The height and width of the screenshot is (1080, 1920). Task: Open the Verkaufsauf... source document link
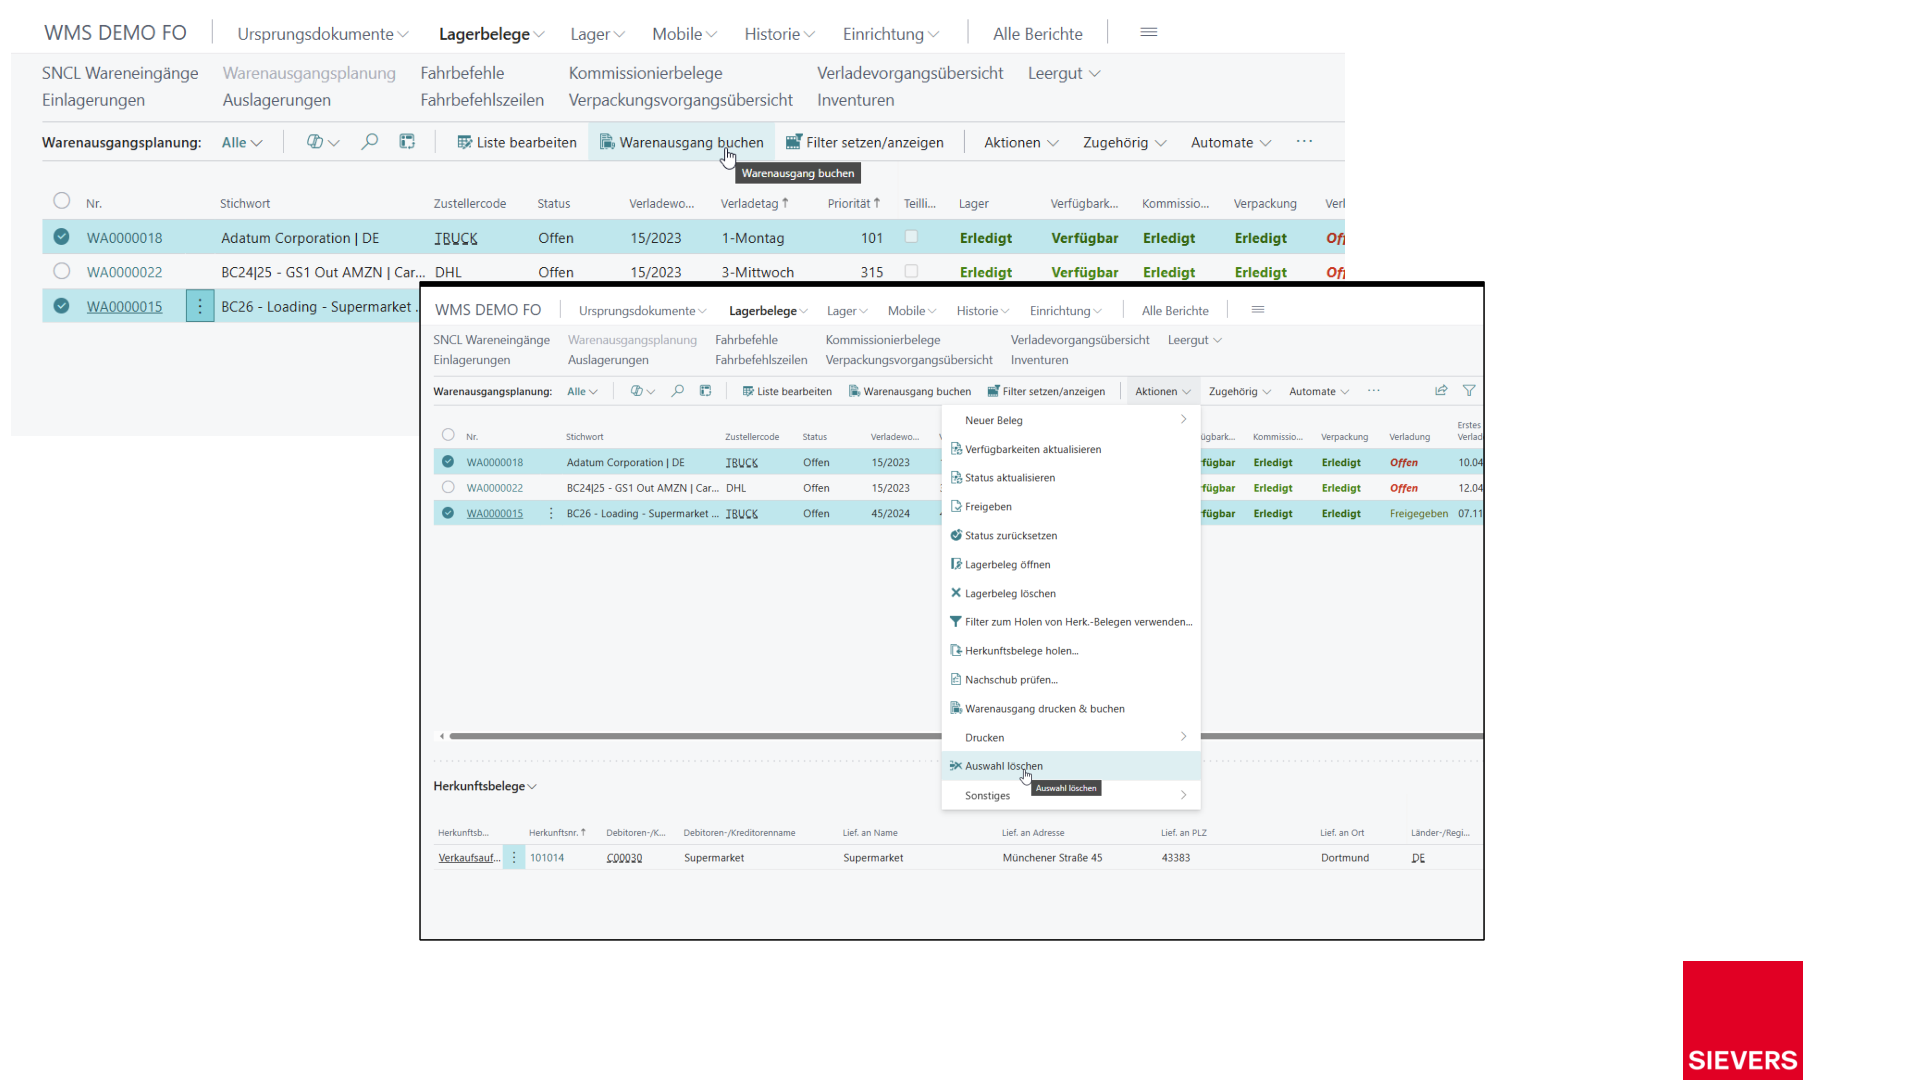click(x=469, y=858)
